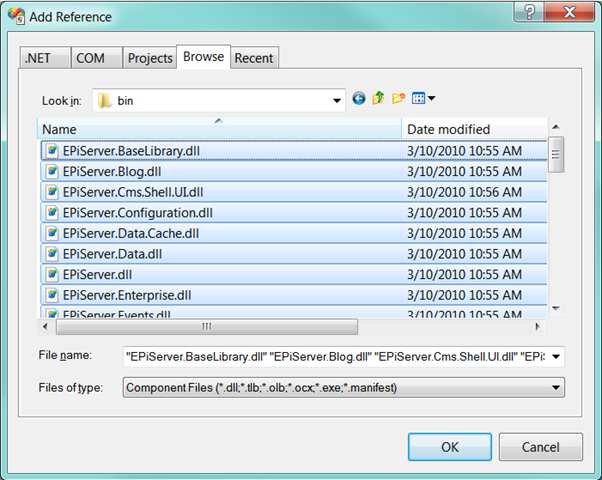Open the Recent tab
This screenshot has height=480, width=602.
pyautogui.click(x=253, y=58)
